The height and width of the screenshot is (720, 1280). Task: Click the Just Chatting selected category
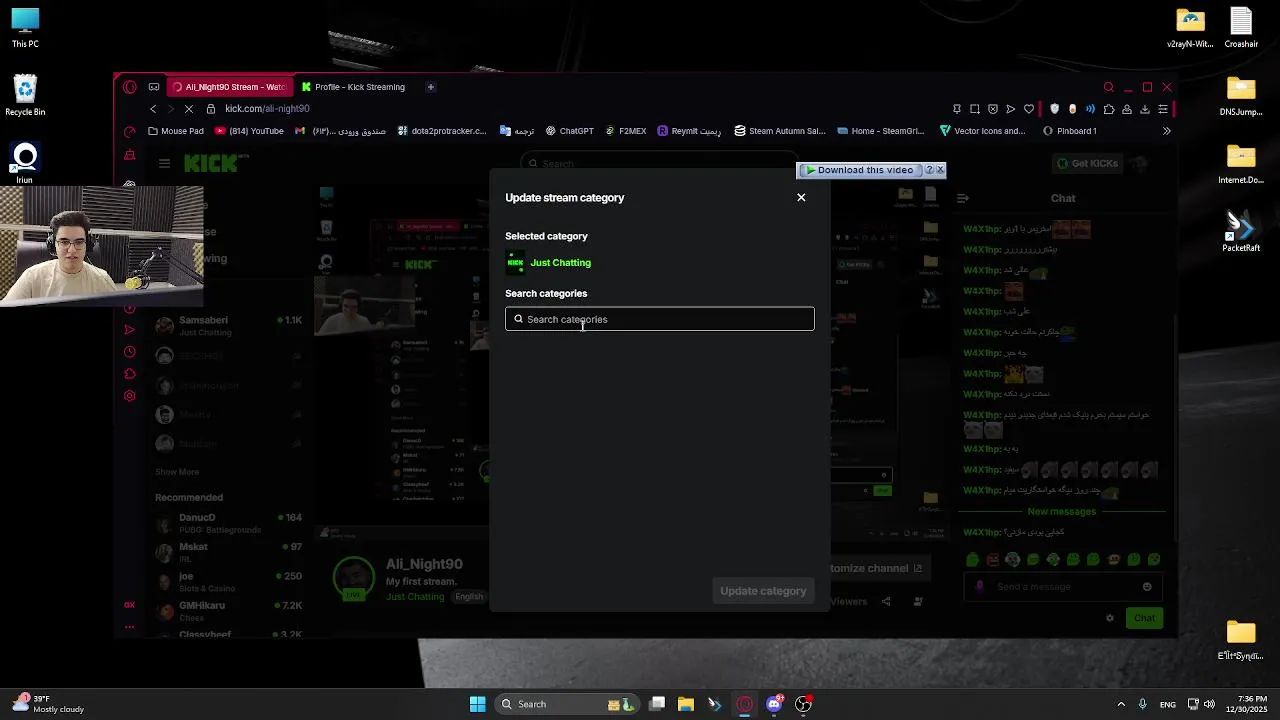click(548, 263)
